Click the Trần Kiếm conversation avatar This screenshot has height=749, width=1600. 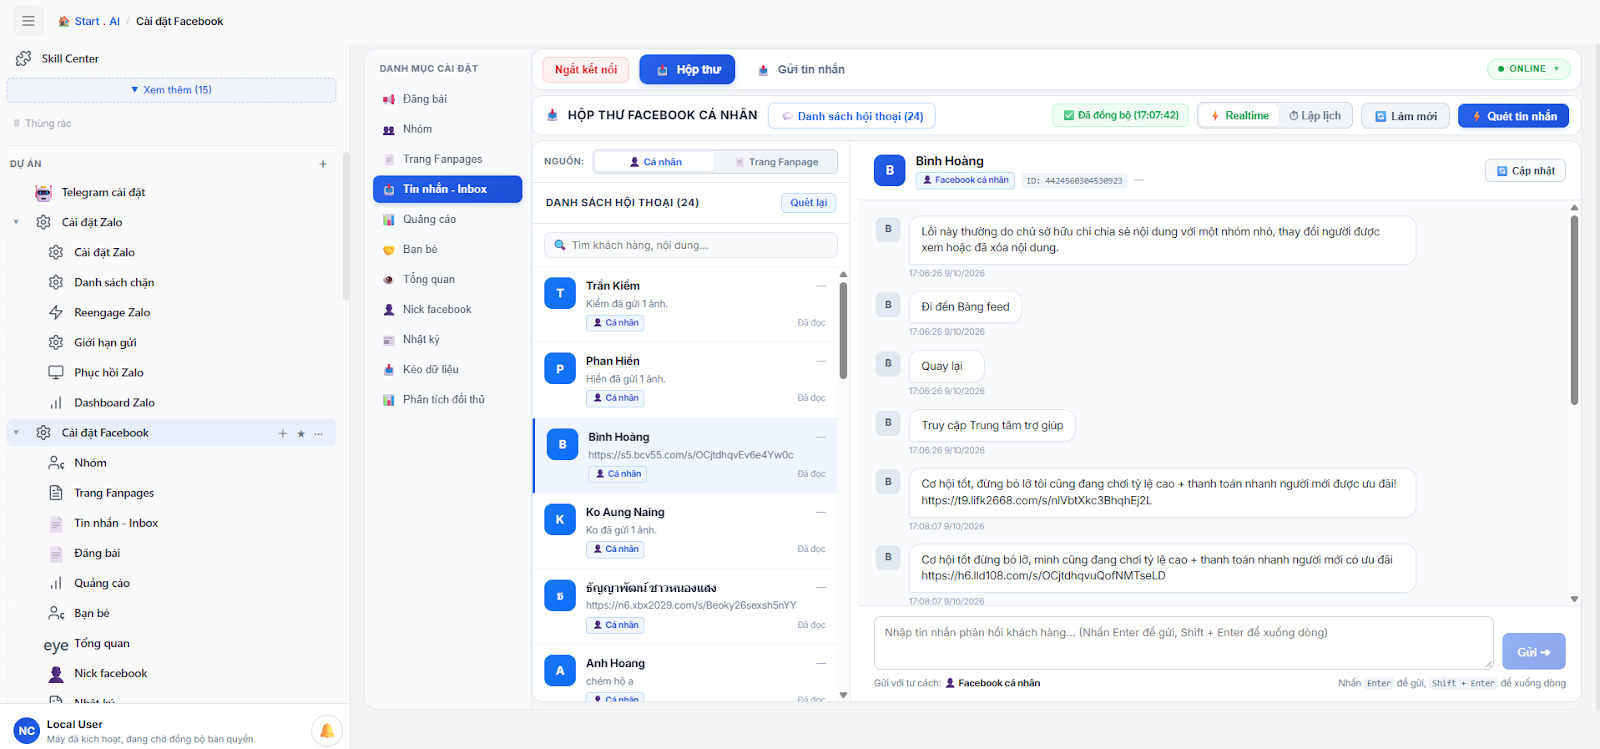coord(560,293)
